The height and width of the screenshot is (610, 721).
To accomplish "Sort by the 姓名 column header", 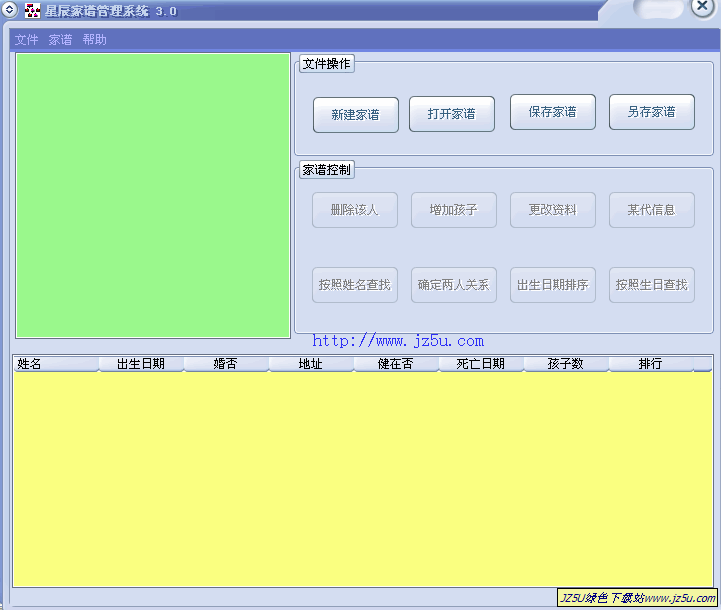I will (56, 364).
